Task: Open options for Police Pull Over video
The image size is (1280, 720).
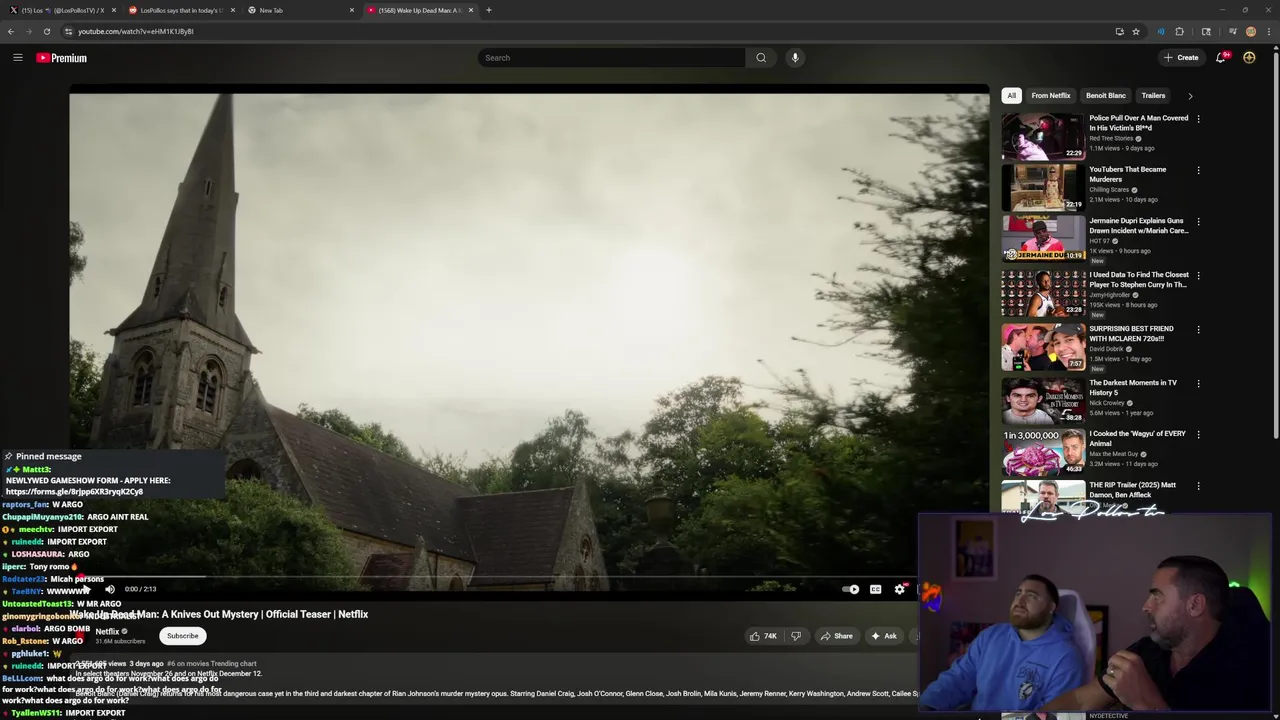Action: (x=1198, y=118)
